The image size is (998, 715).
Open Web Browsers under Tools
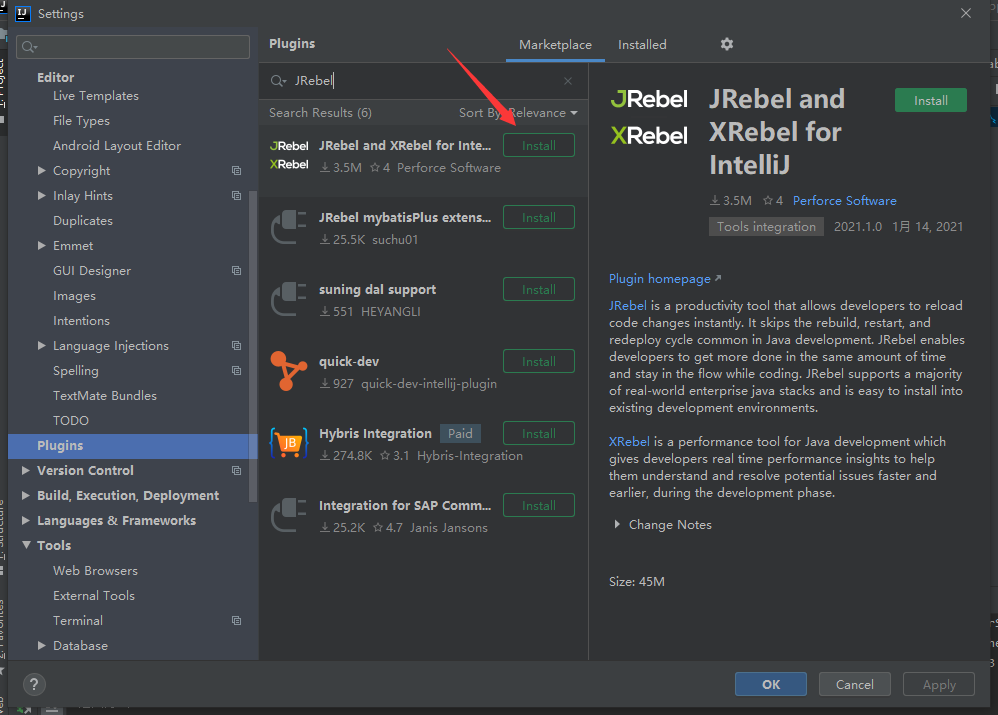point(95,570)
